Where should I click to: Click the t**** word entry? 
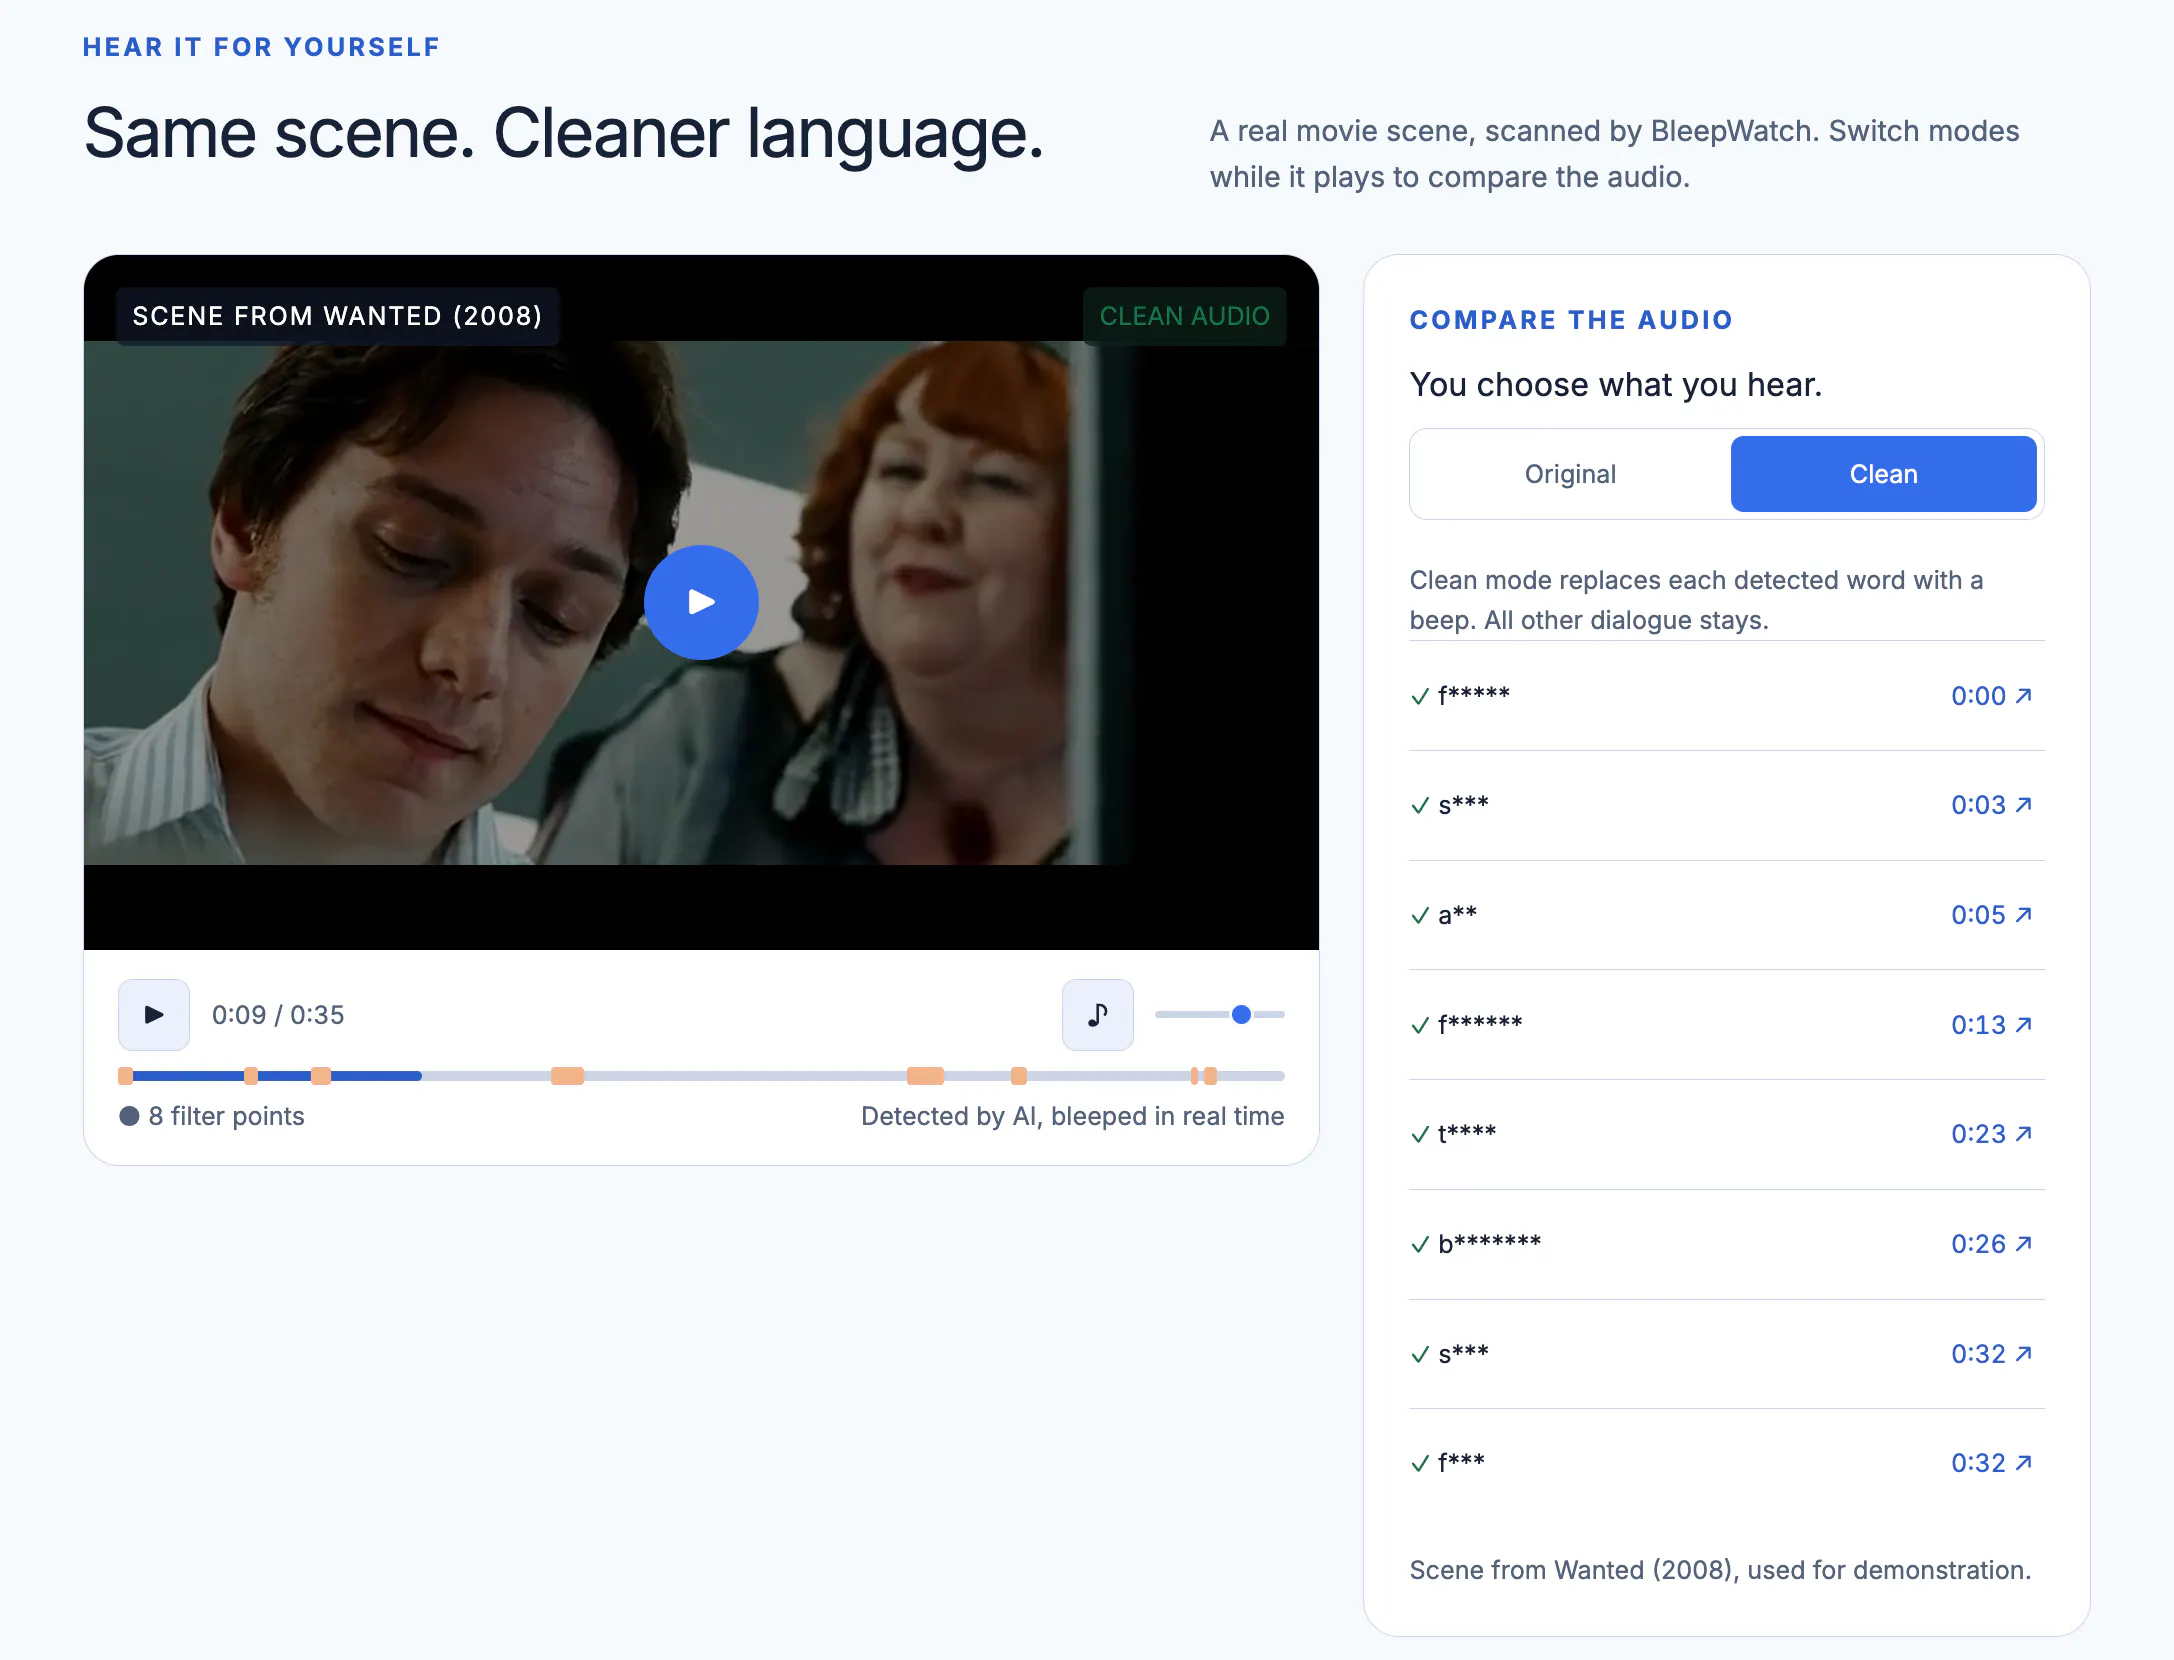pos(1467,1134)
